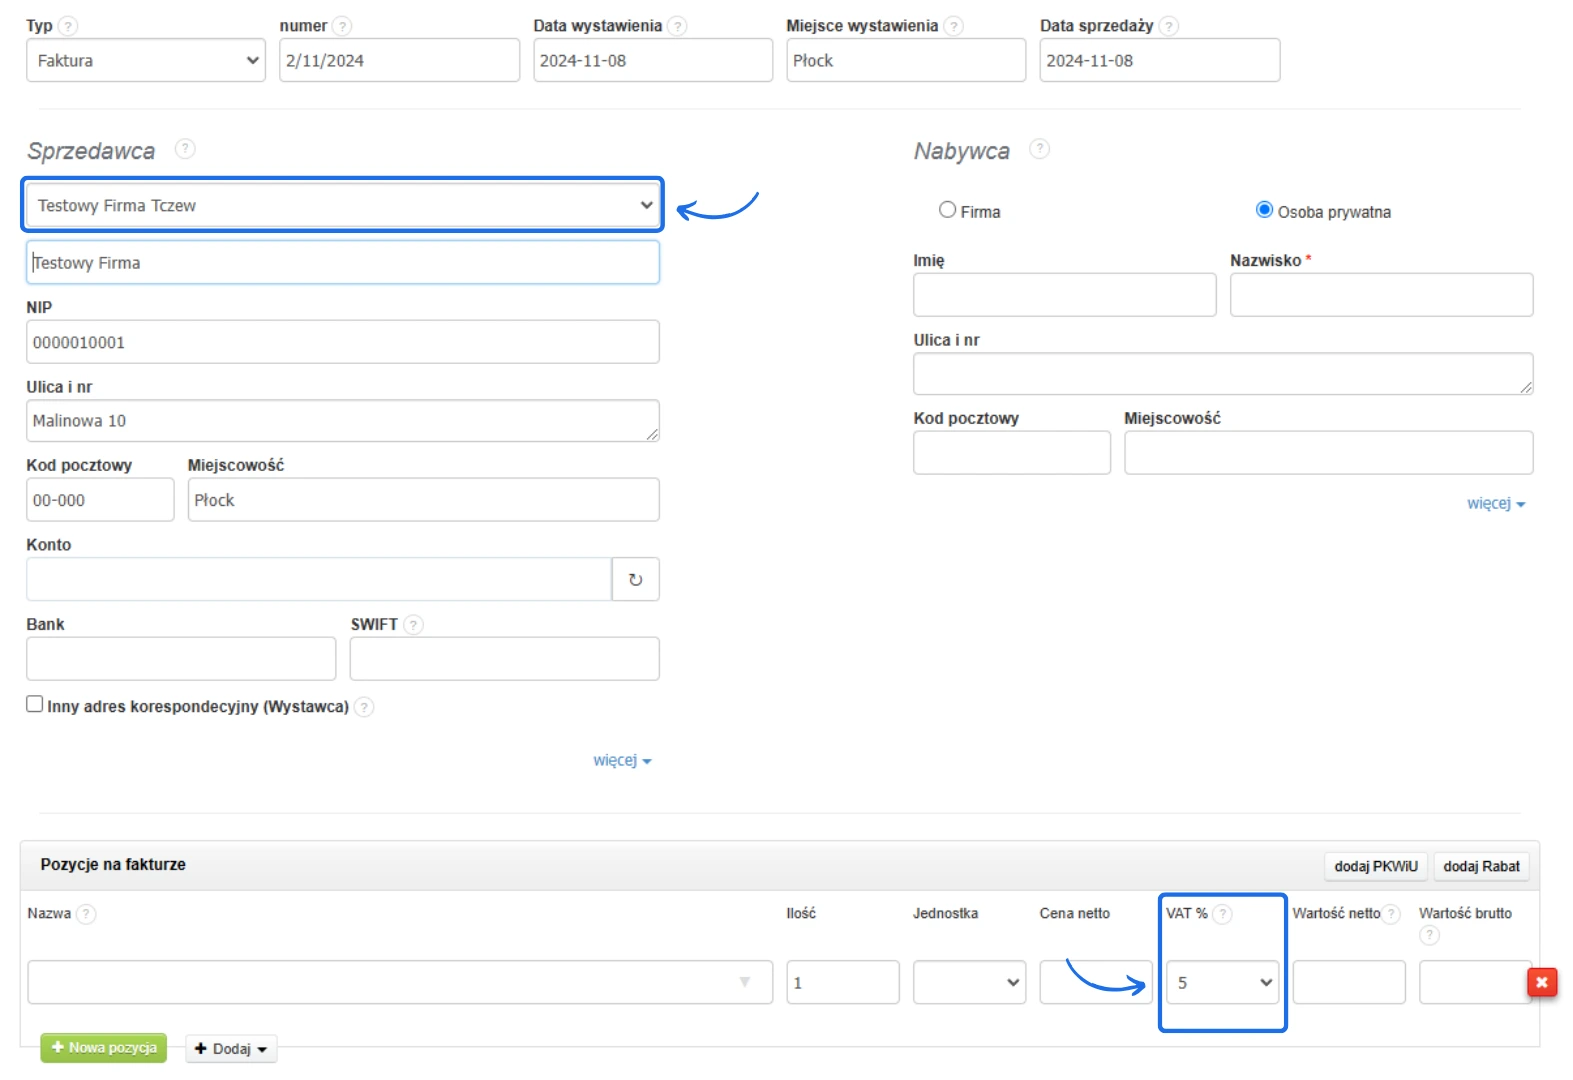Open the VAT % rate dropdown
Image resolution: width=1573 pixels, height=1080 pixels.
click(1222, 983)
